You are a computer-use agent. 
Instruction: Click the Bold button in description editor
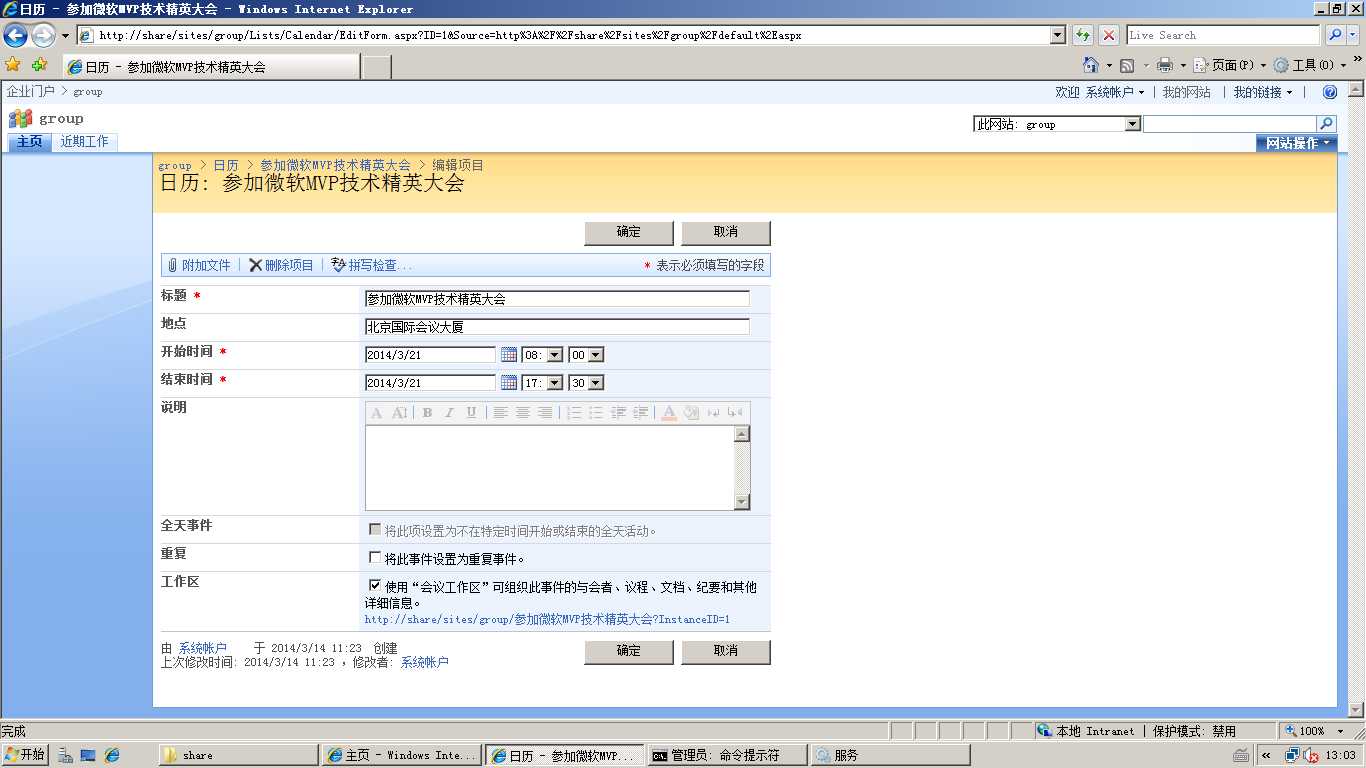click(x=427, y=413)
